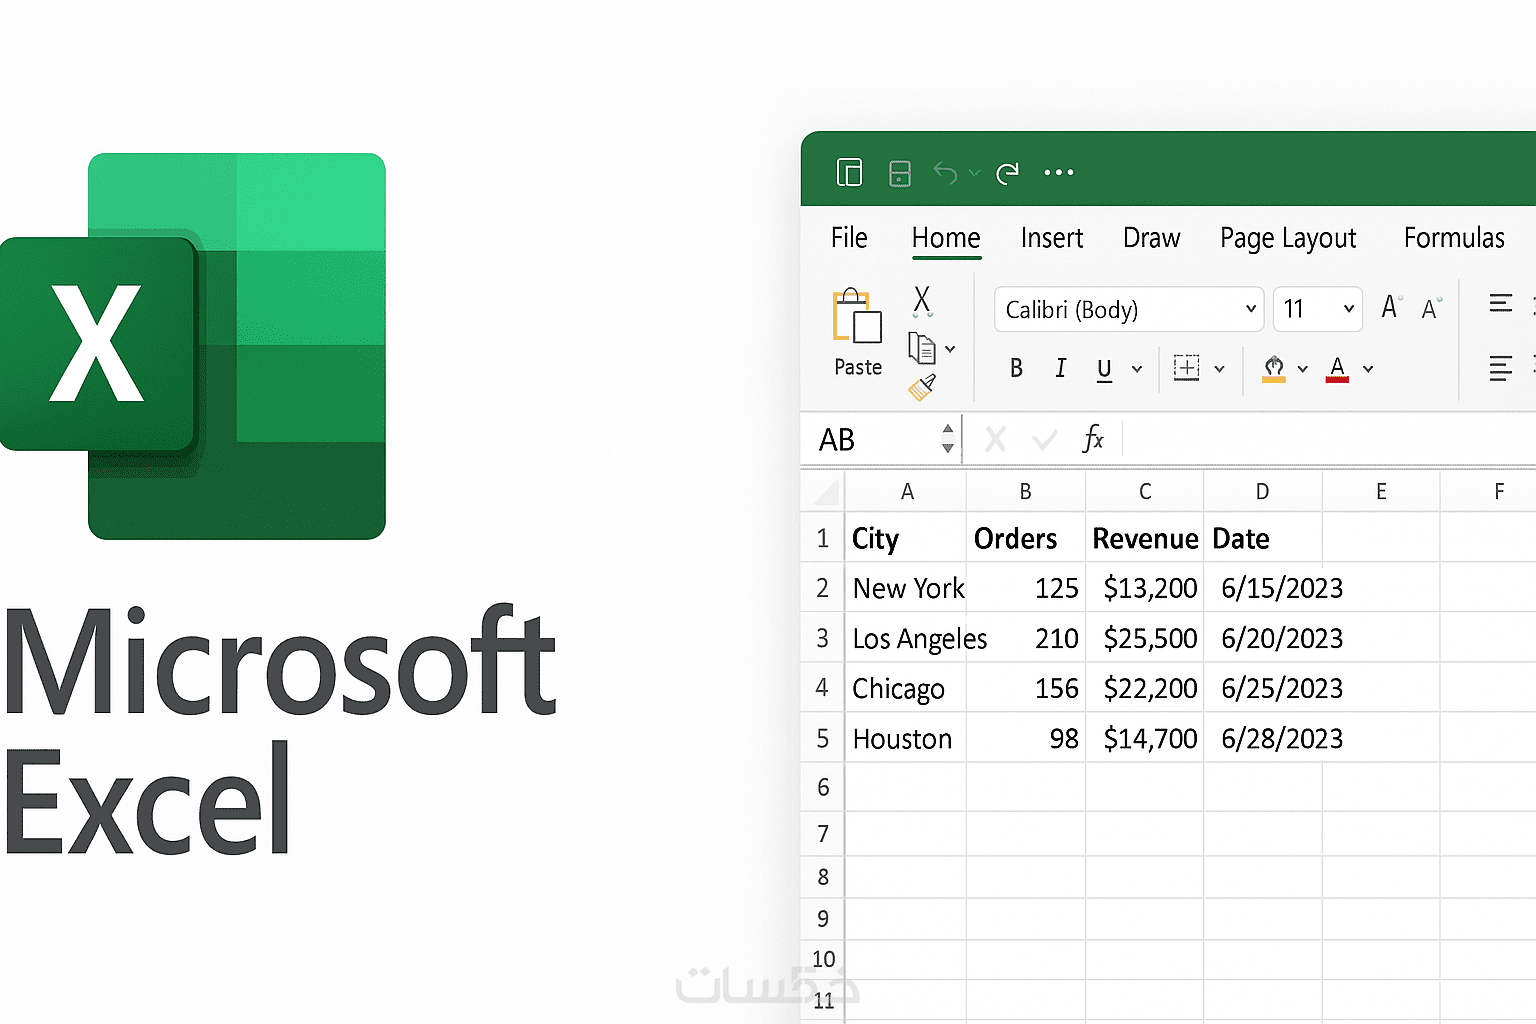Expand the Undo history arrow

tap(974, 173)
